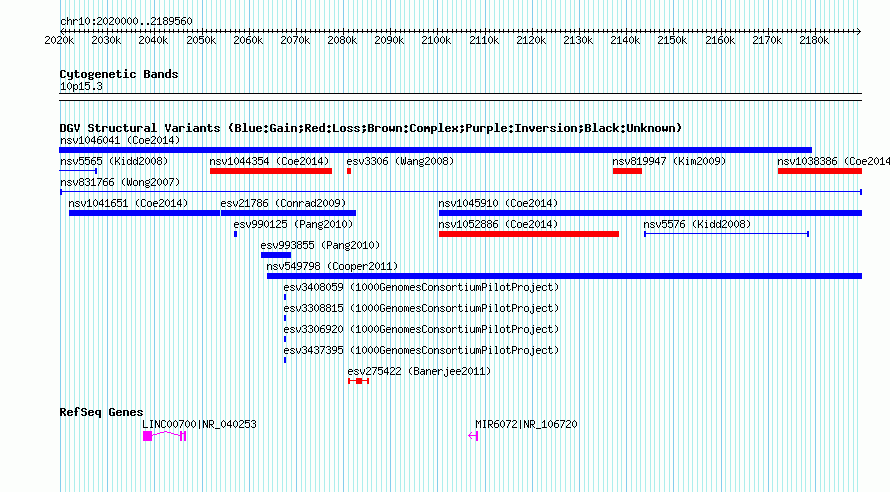Screen dimensions: 890x492
Task: Click the thin nsv5576 gain line
Action: click(x=727, y=234)
